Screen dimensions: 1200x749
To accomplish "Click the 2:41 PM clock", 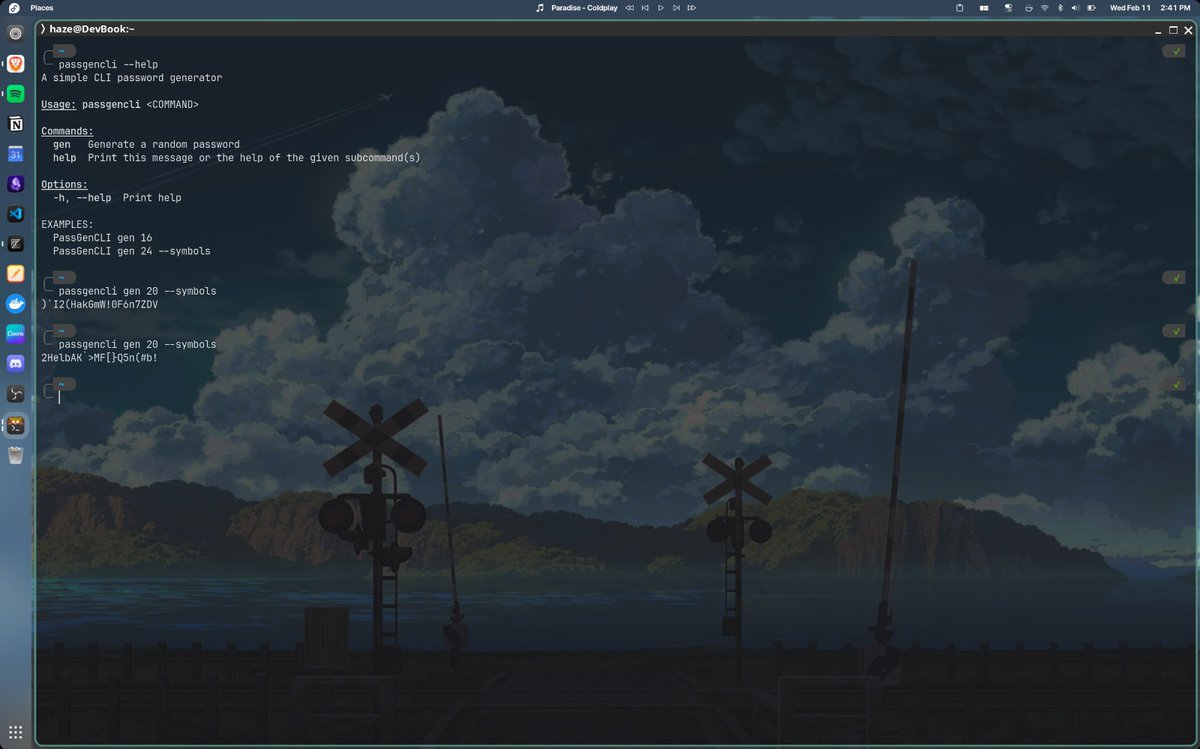I will pos(1175,7).
